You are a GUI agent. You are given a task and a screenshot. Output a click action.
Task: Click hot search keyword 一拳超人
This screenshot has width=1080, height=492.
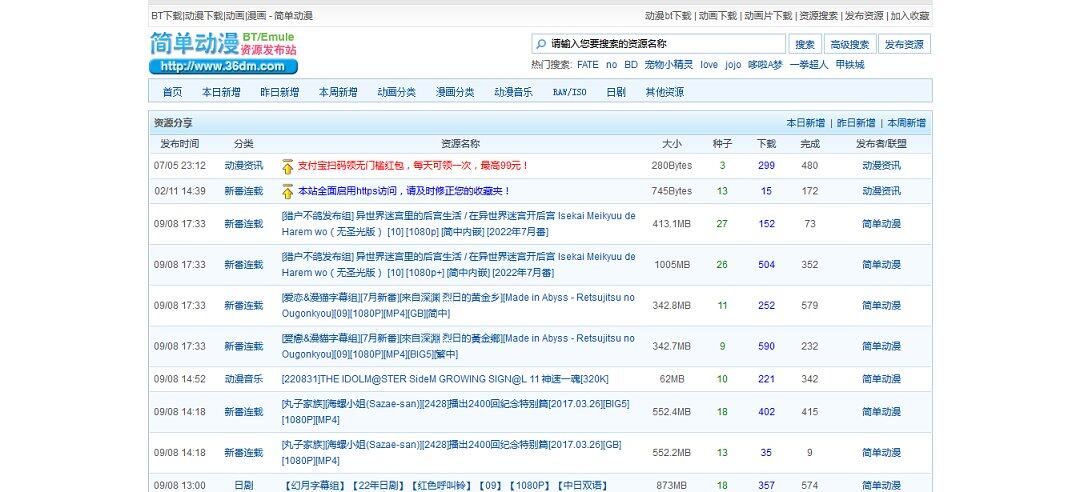[809, 65]
